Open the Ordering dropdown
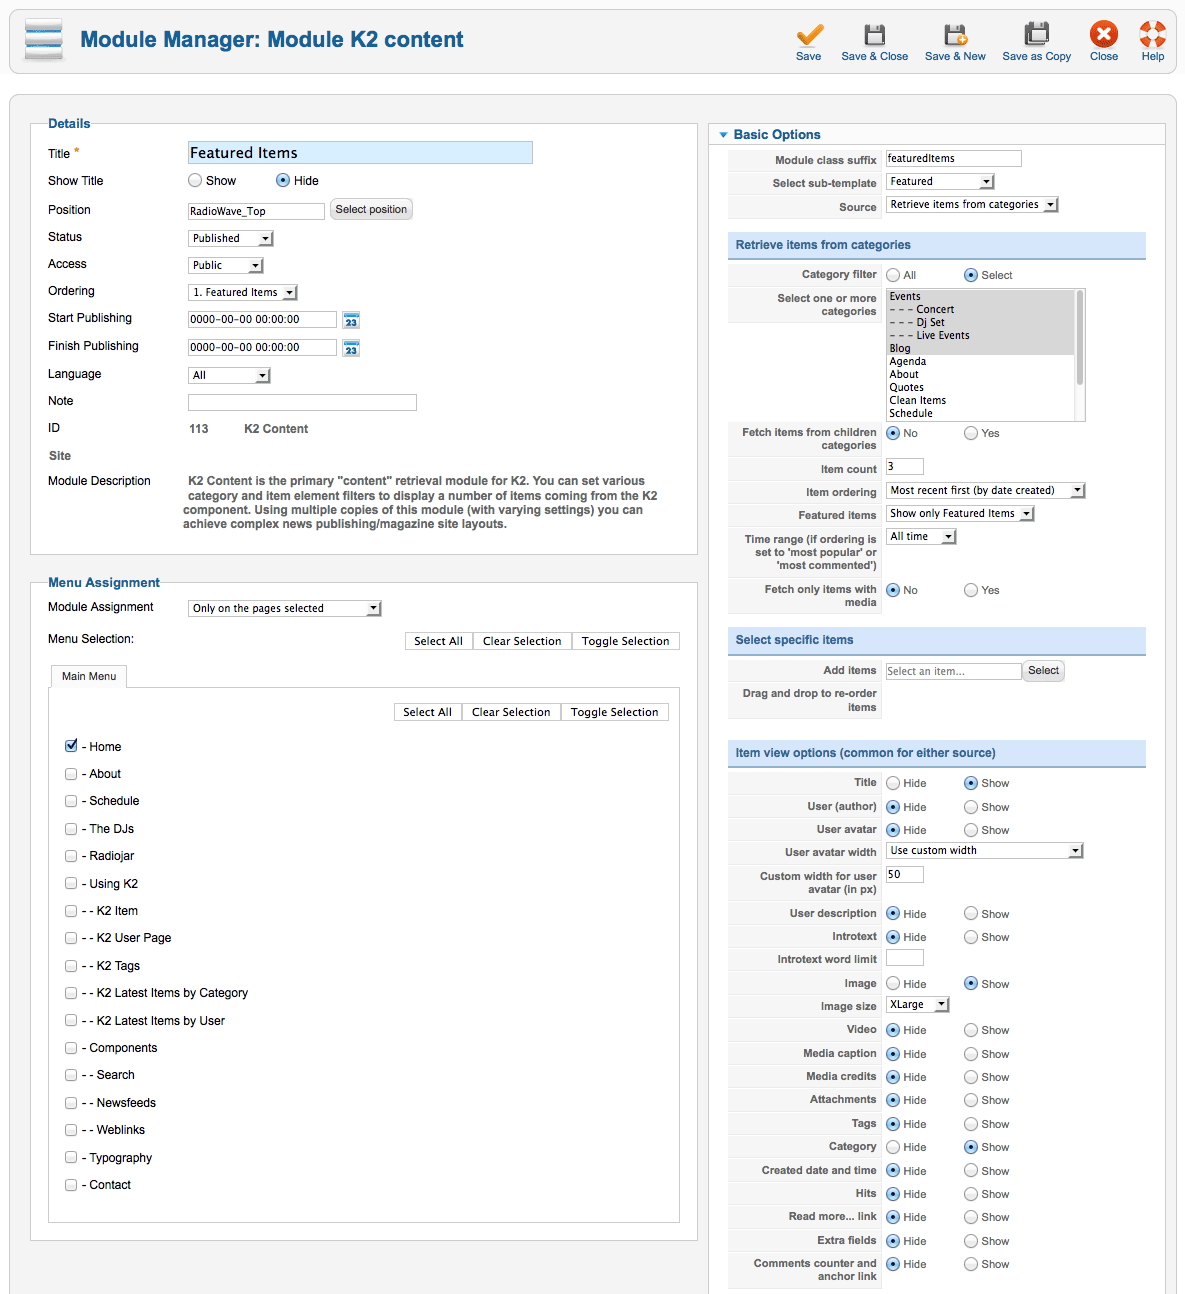This screenshot has width=1185, height=1294. (x=243, y=293)
